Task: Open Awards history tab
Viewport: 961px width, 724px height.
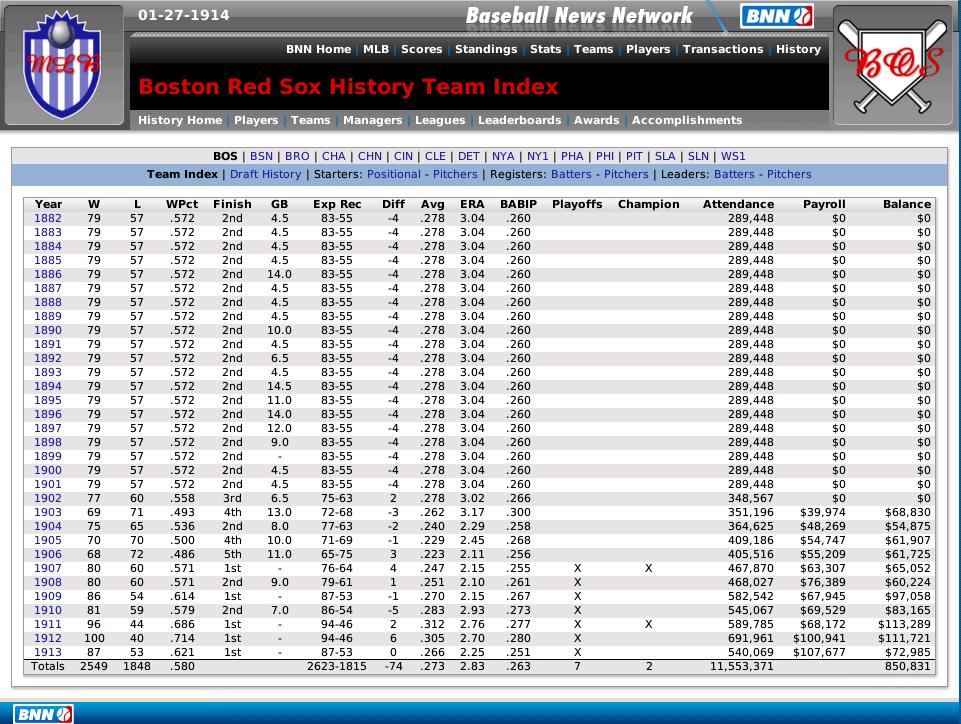Action: click(x=596, y=120)
